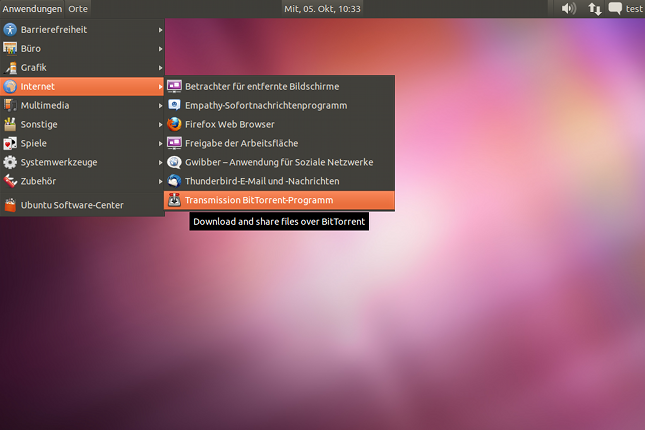Image resolution: width=645 pixels, height=430 pixels.
Task: Open Betrachter für entfernte Bildschirme entry
Action: click(279, 86)
